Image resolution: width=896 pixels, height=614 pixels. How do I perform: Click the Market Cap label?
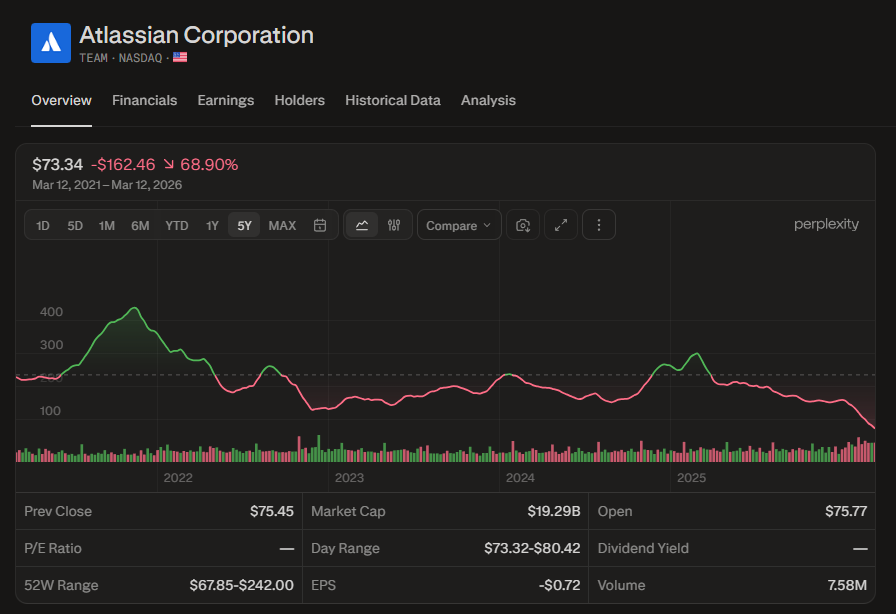348,511
